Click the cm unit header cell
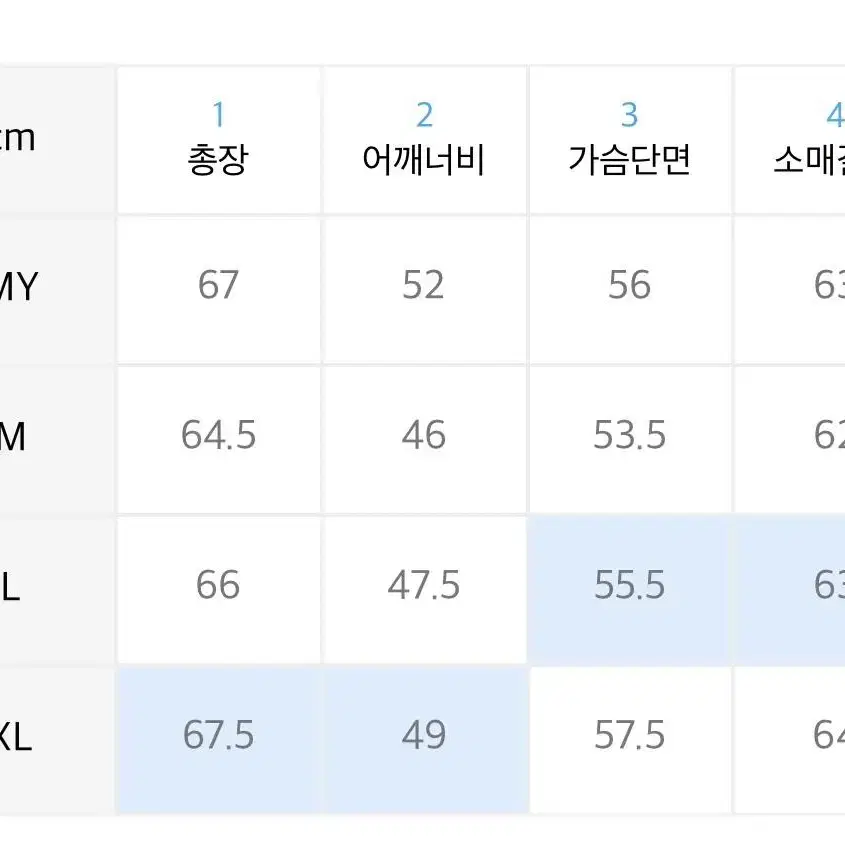845x845 pixels. (57, 140)
